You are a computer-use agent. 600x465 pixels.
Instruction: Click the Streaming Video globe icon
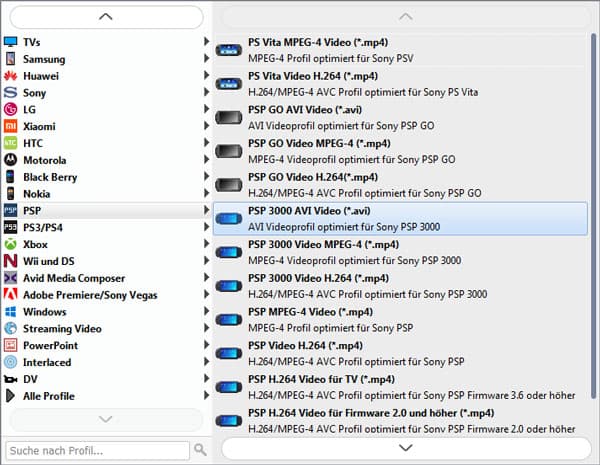tap(10, 328)
